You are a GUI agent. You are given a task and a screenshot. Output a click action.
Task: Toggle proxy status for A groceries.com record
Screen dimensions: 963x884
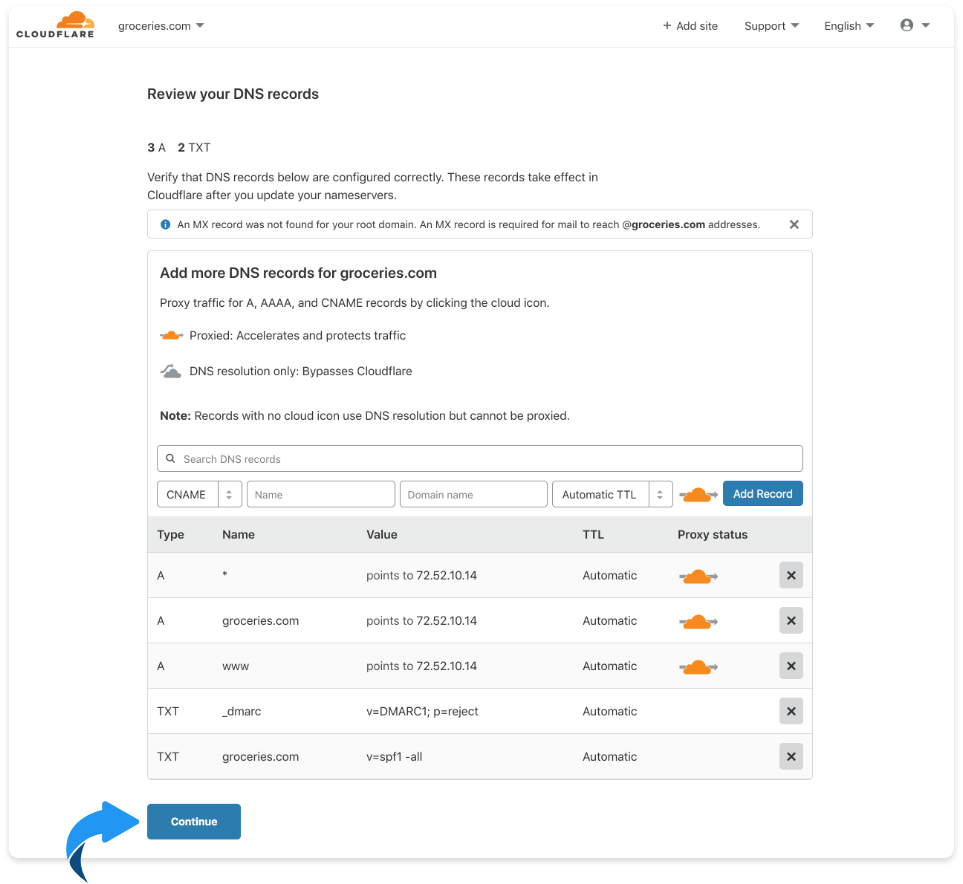click(x=698, y=622)
